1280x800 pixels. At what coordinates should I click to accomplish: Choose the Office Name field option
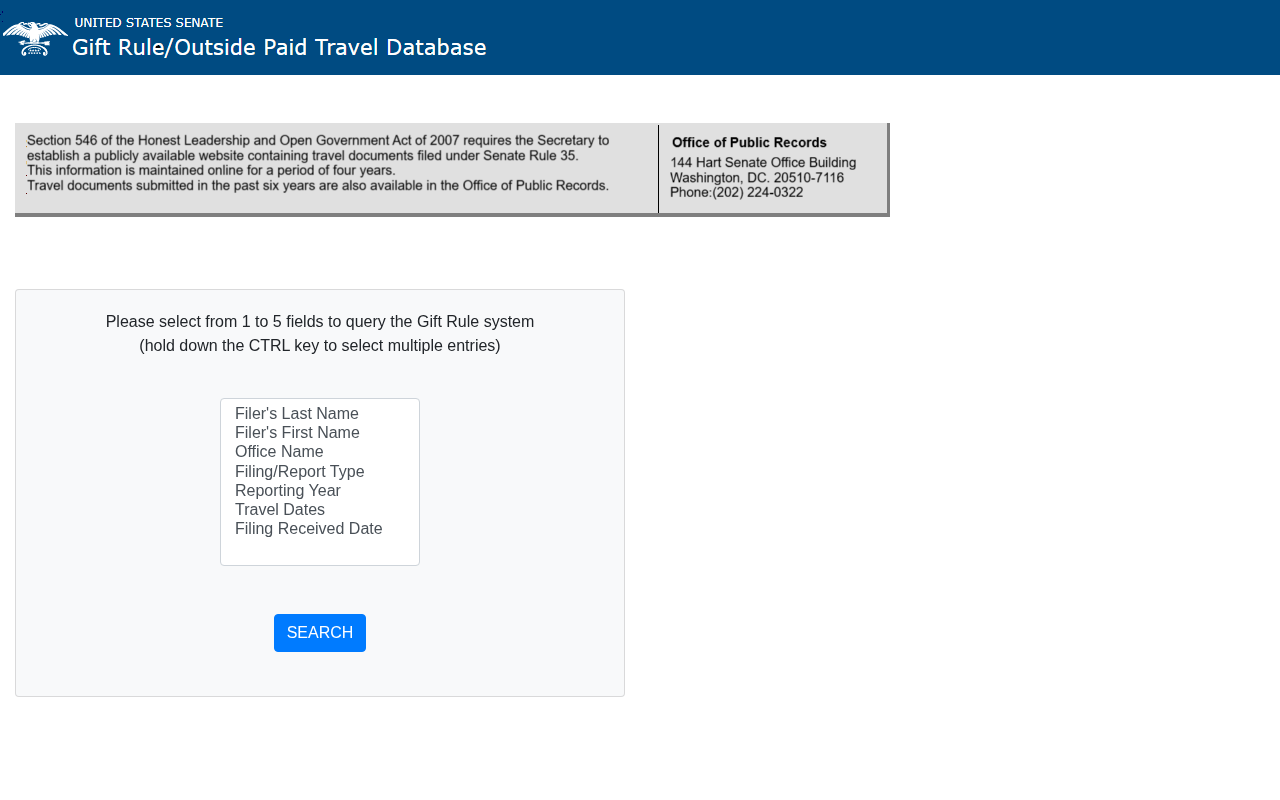[279, 452]
